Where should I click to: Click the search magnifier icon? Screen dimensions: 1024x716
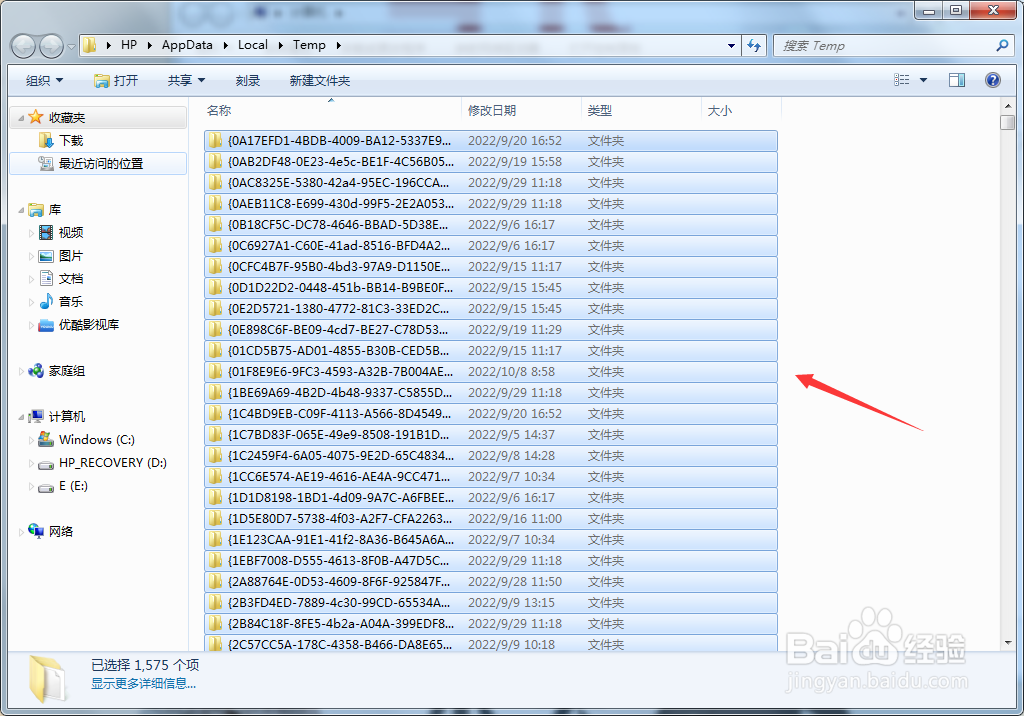coord(1002,46)
